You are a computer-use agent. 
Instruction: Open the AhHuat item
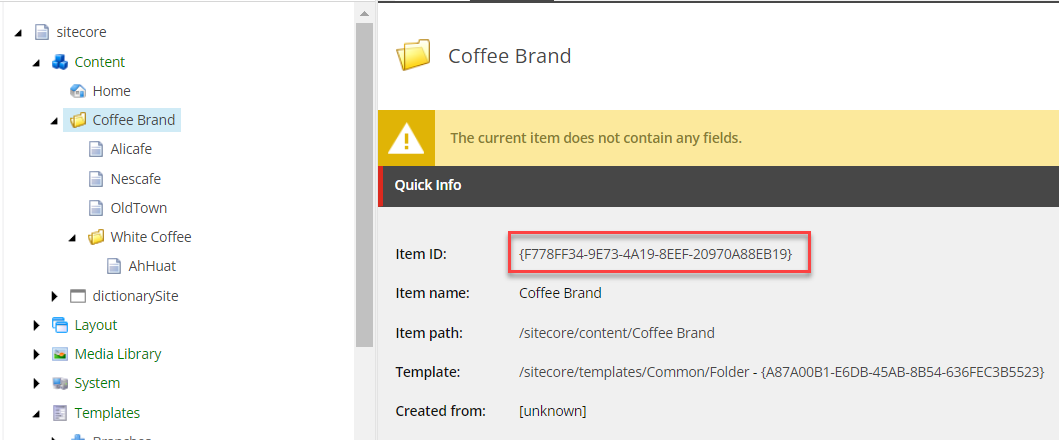click(x=153, y=266)
